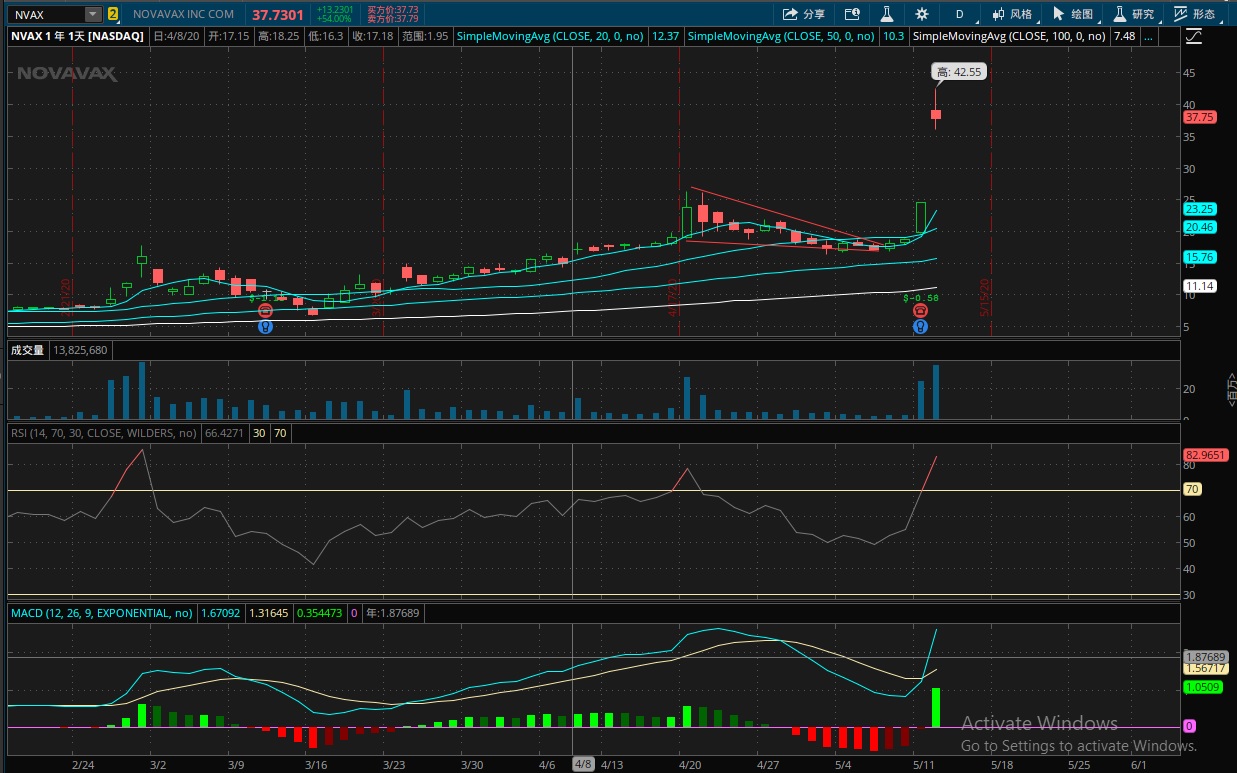Click the RSI (14, 70, 30, CLOSE, WILDERS) label
This screenshot has height=773, width=1237.
click(103, 433)
